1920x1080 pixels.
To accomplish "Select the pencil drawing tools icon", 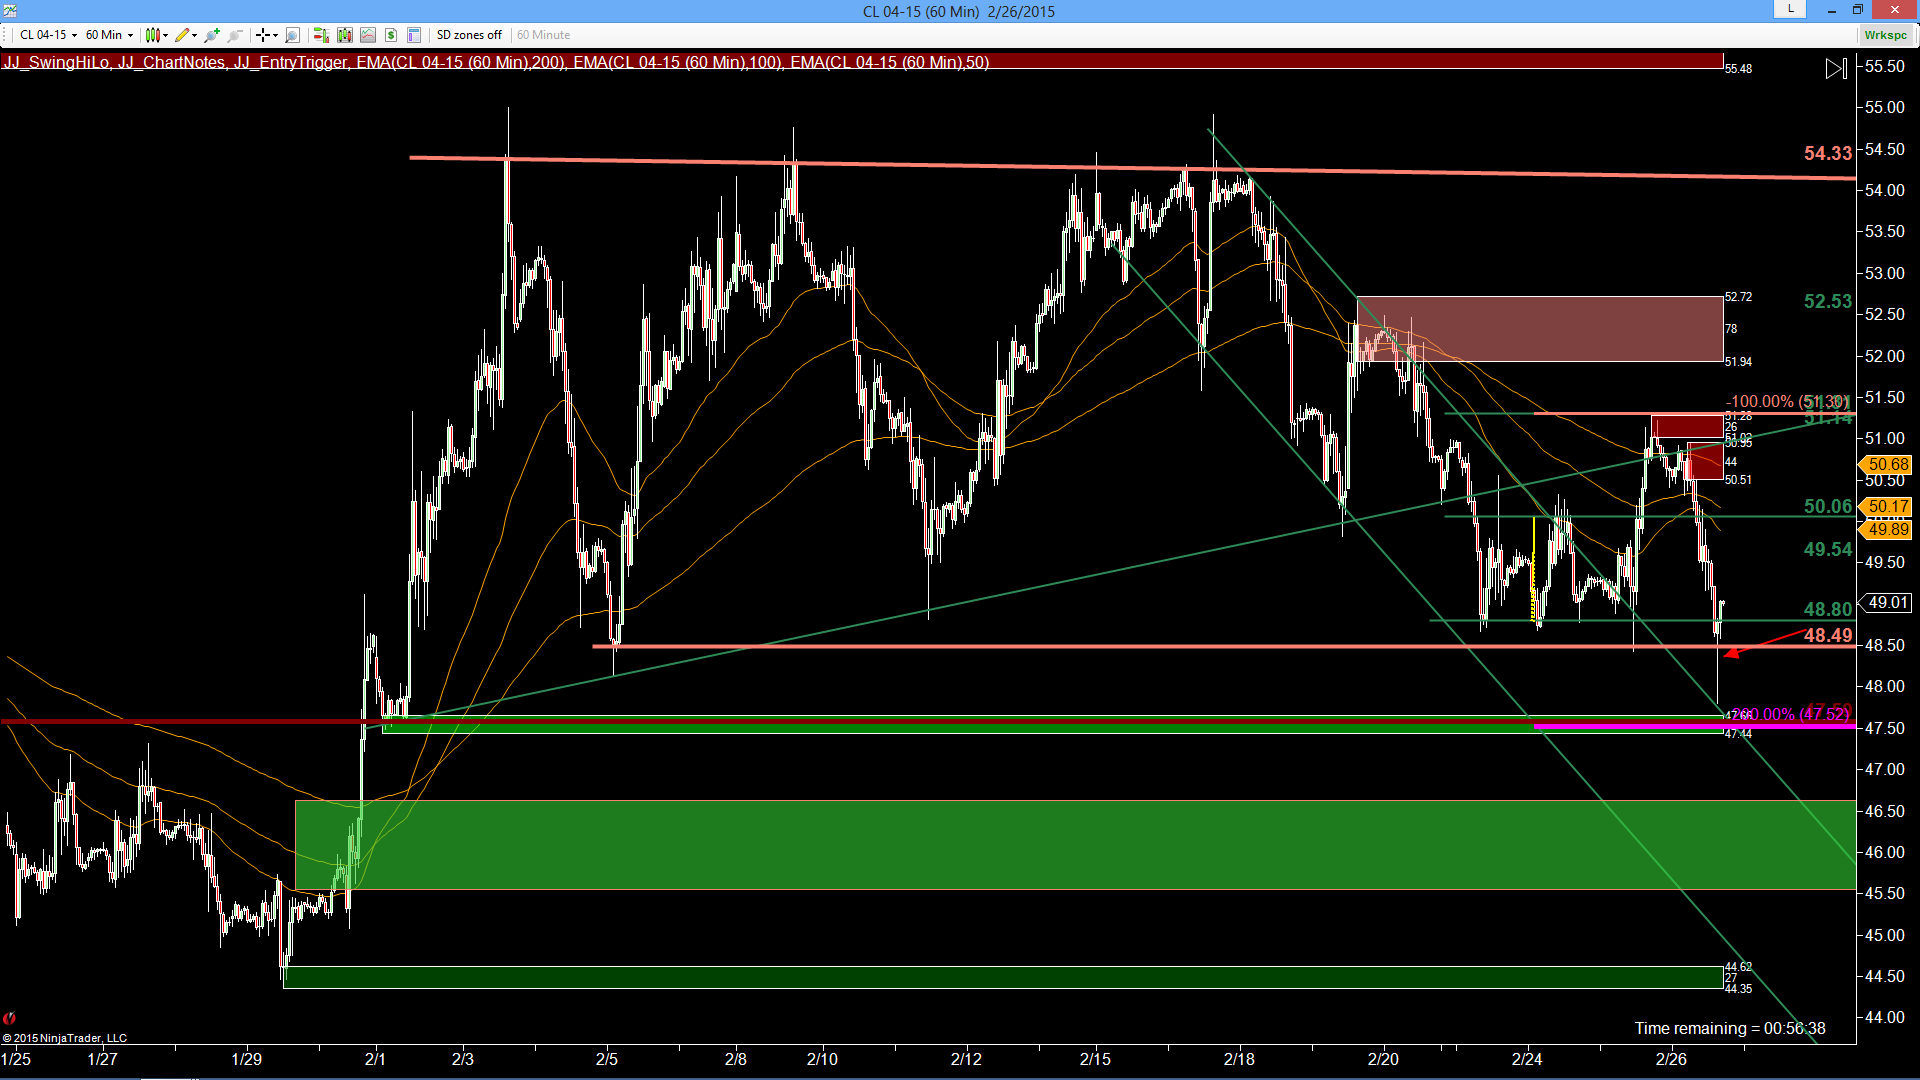I will coord(181,35).
